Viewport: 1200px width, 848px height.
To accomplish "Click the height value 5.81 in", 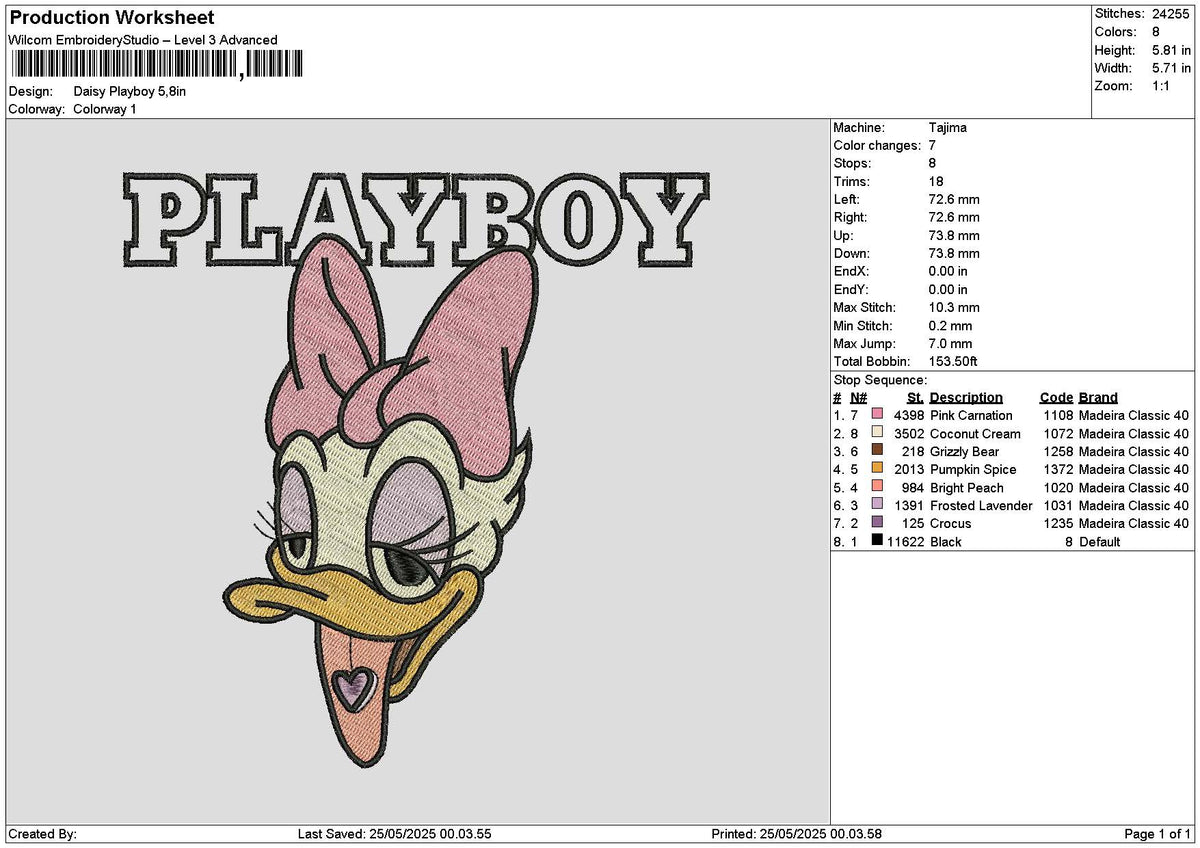I will [1172, 50].
